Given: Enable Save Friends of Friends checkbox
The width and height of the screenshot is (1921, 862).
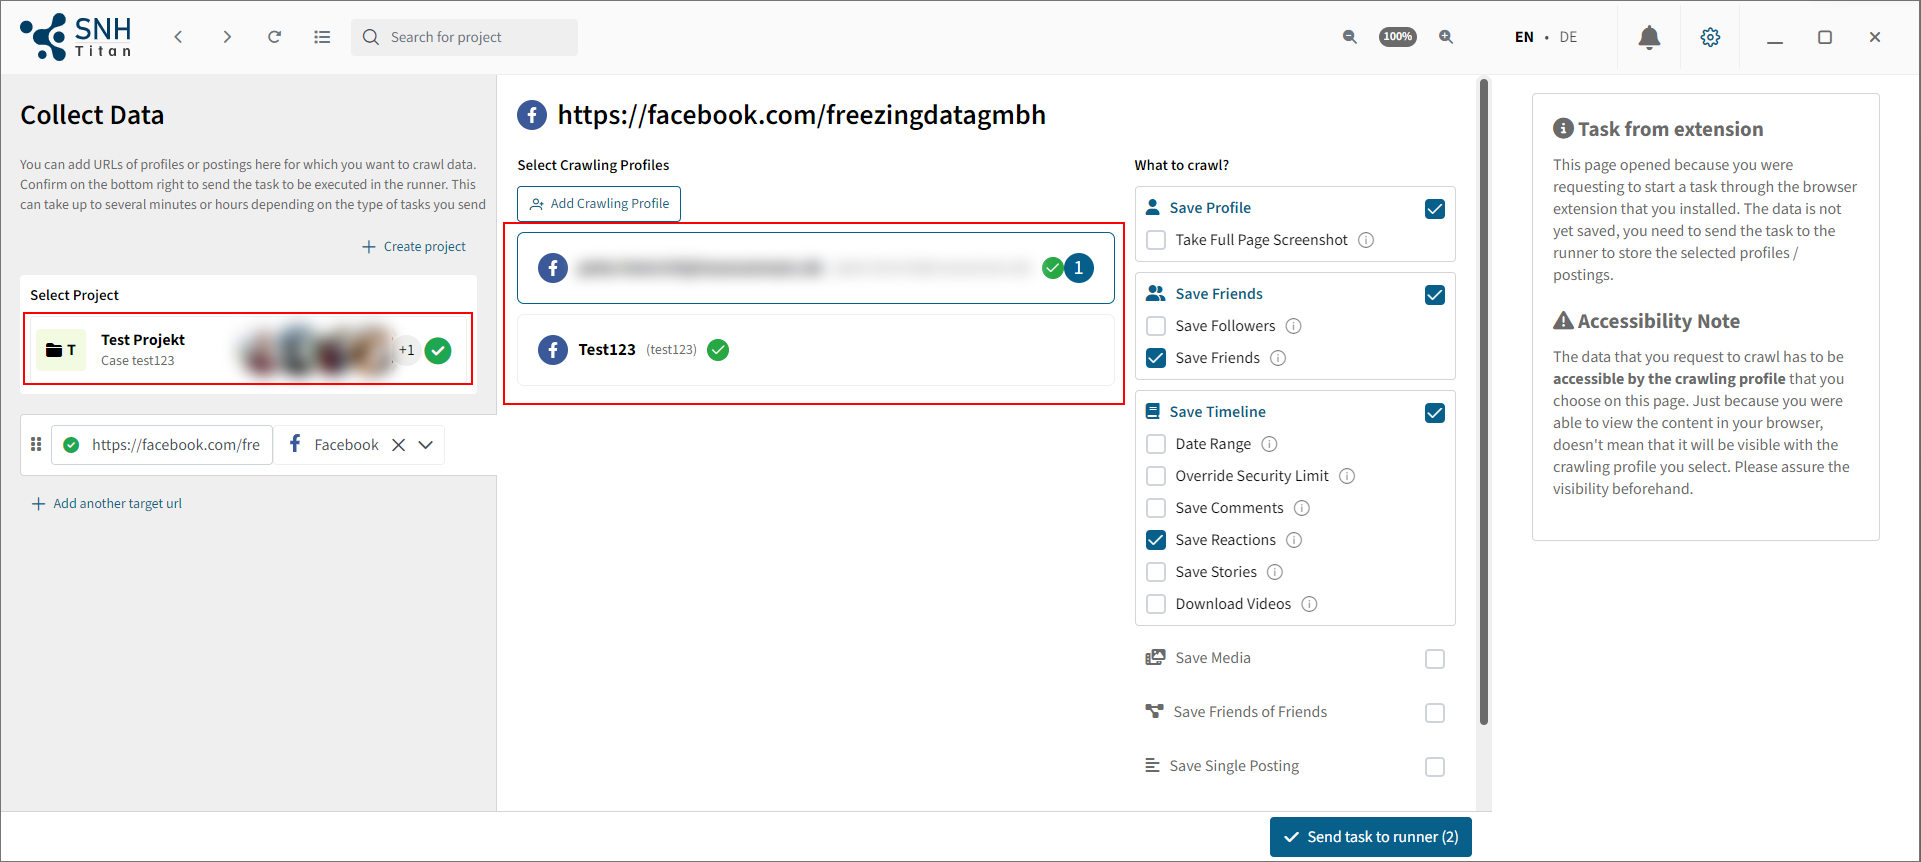Looking at the screenshot, I should pos(1435,713).
